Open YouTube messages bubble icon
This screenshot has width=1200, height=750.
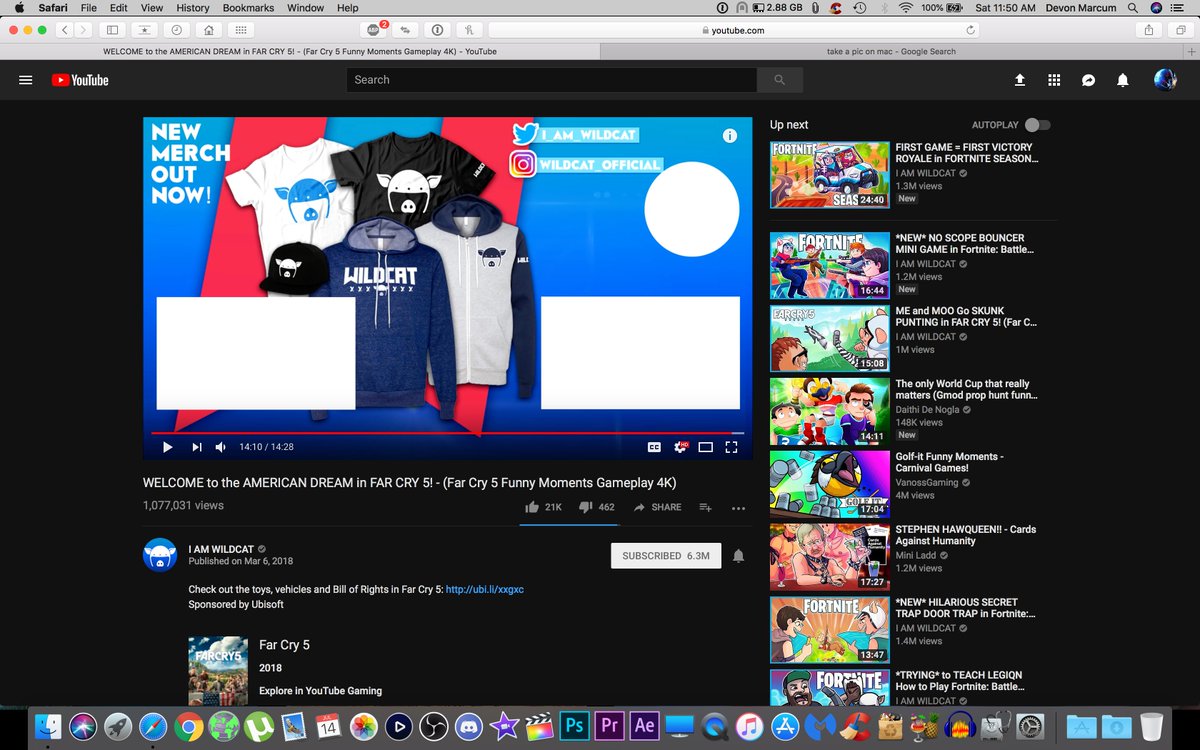click(1088, 80)
